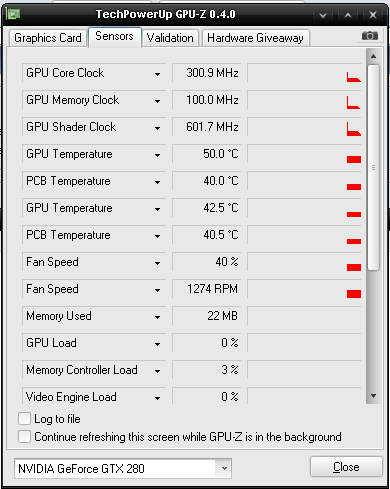Click the Close button

coord(346,467)
